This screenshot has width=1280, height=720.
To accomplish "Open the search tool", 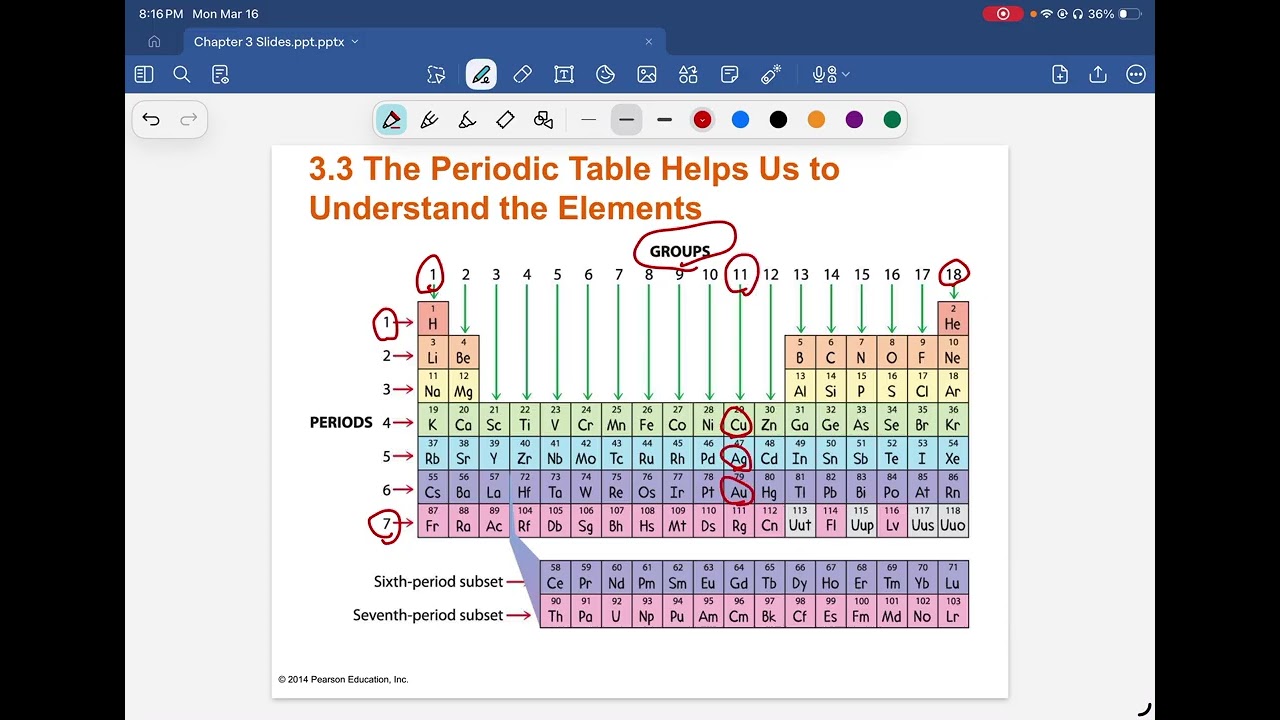I will point(182,74).
